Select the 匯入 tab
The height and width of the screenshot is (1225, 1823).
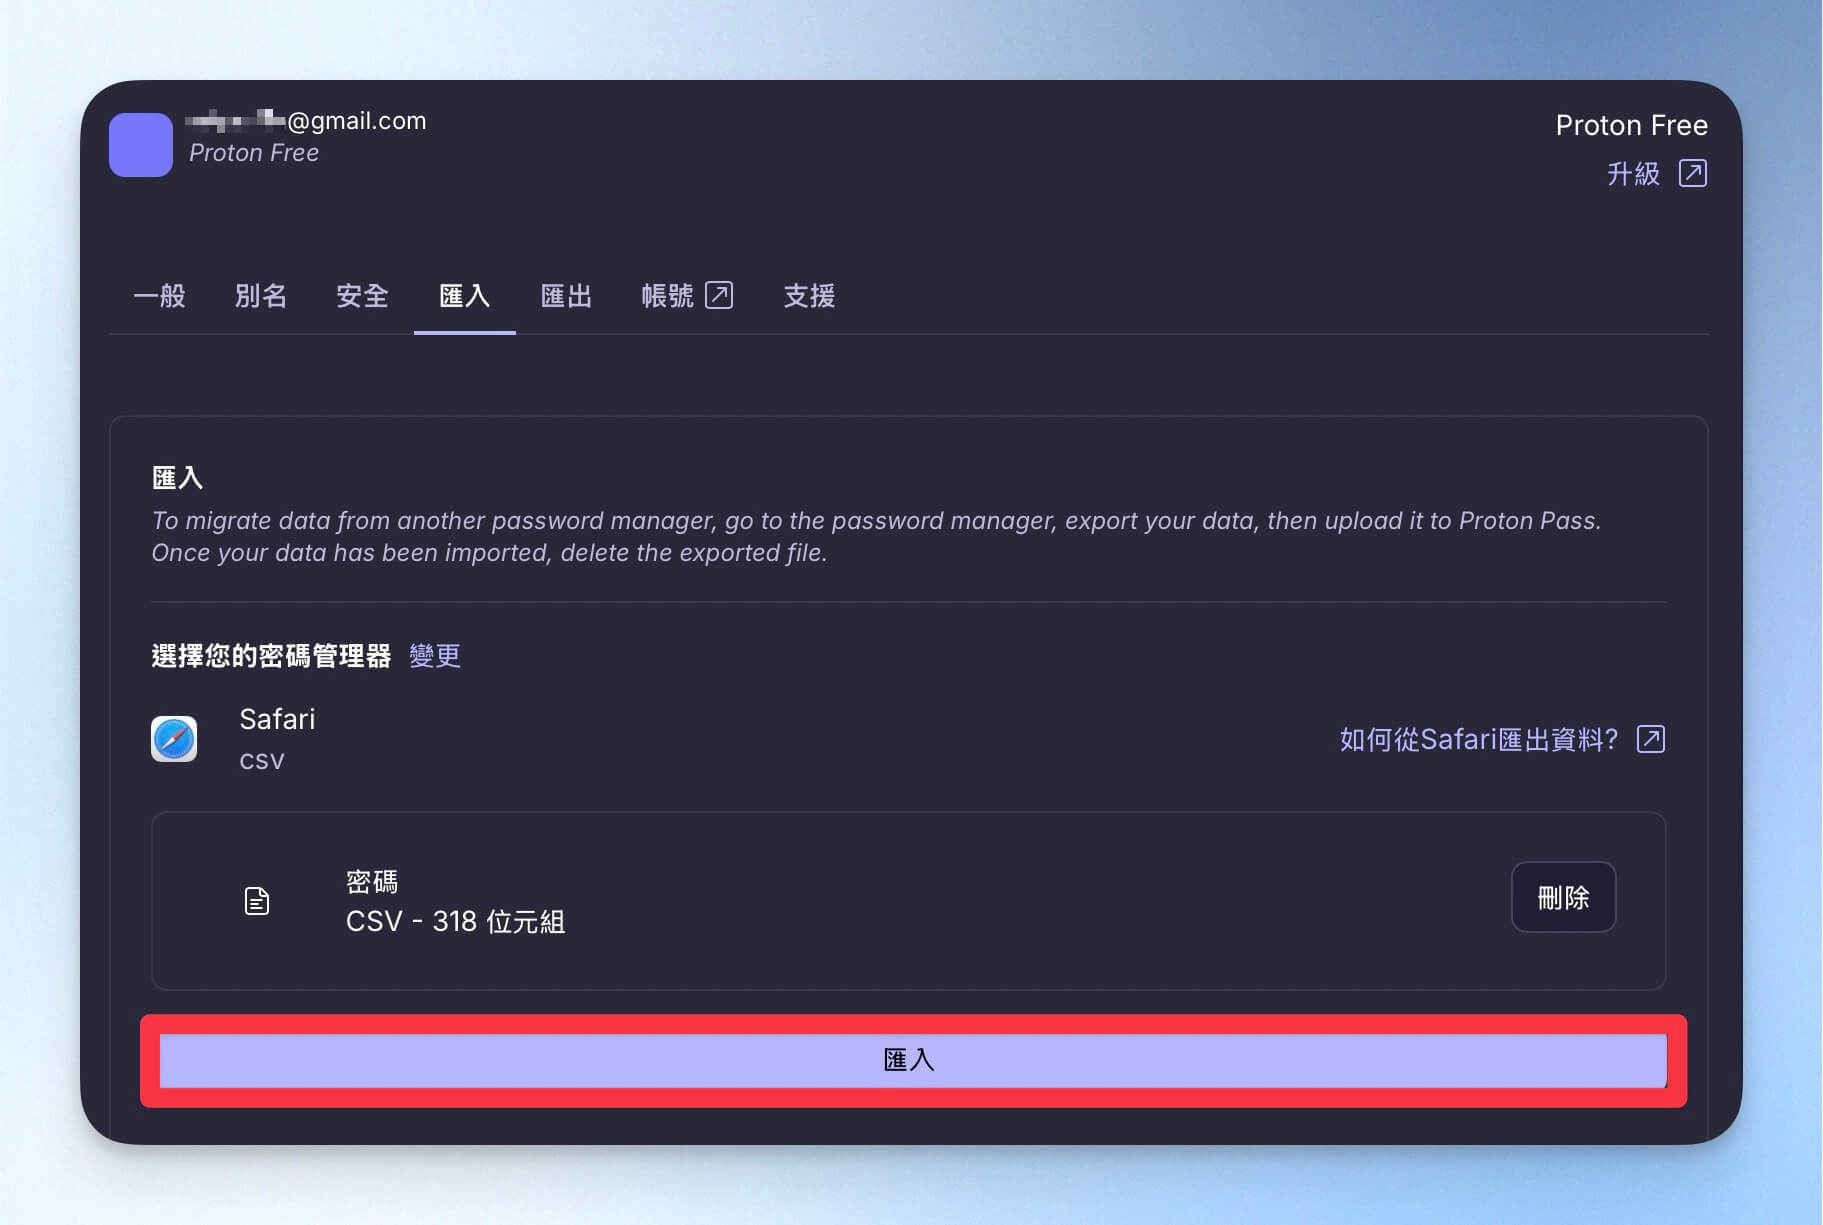tap(465, 295)
